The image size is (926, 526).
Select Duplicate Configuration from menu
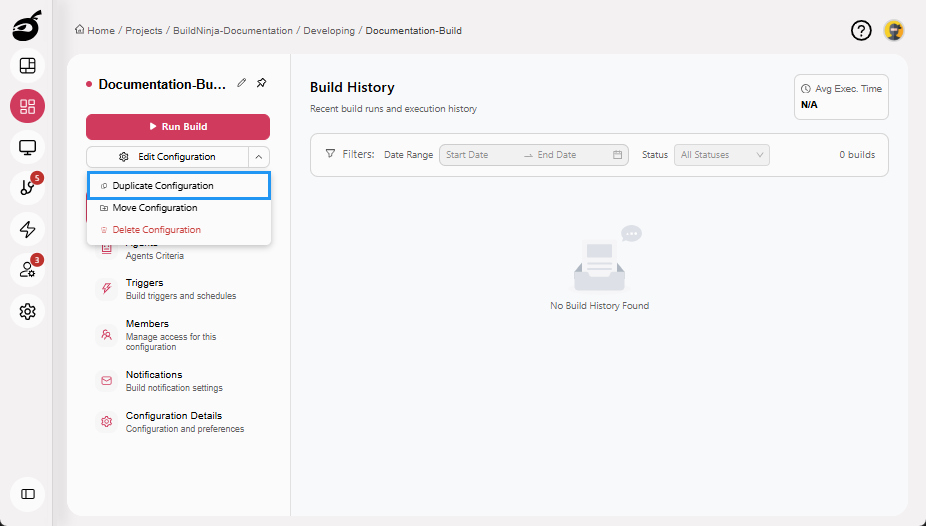coord(179,185)
